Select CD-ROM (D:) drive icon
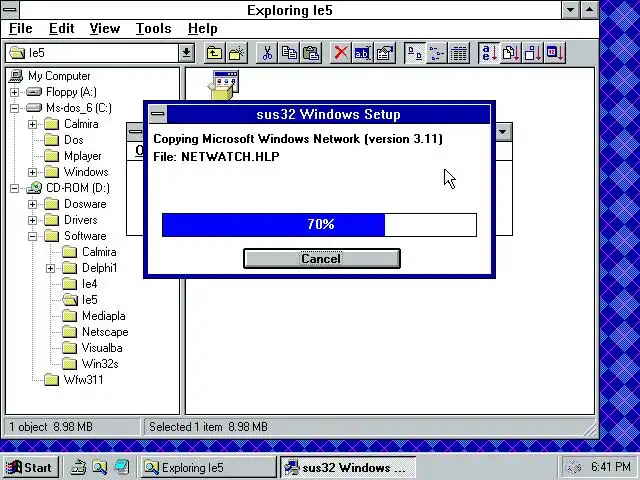 pos(34,188)
